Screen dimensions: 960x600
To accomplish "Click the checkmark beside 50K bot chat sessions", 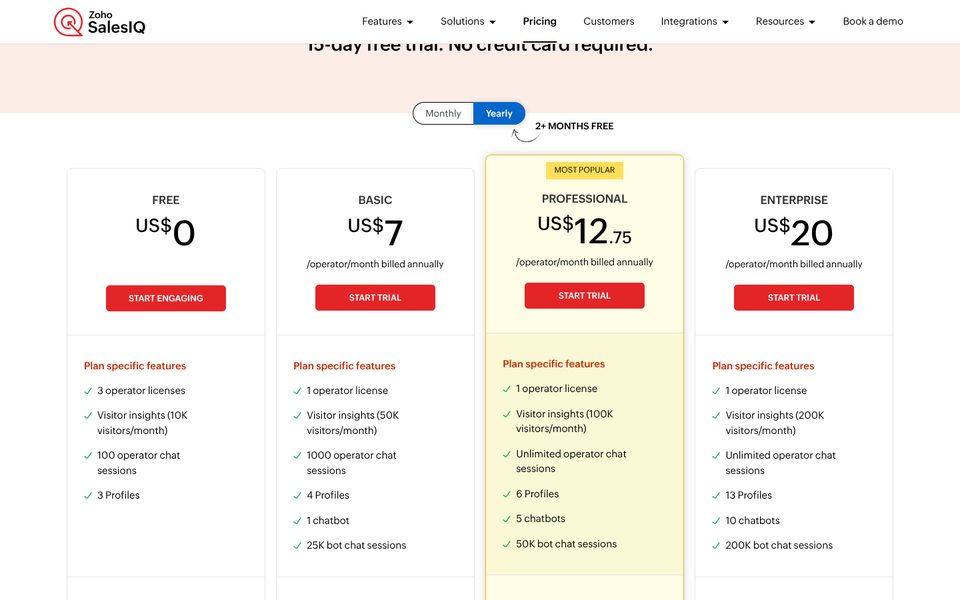I will (x=507, y=544).
